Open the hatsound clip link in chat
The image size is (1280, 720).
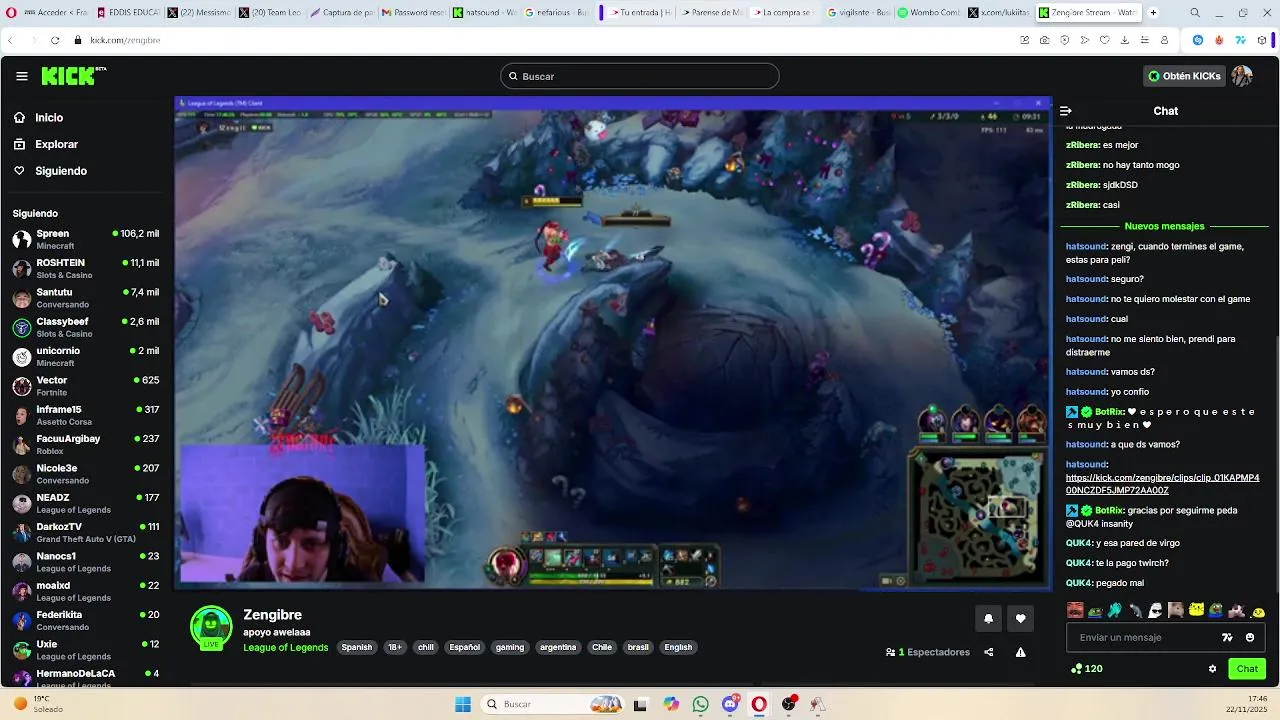[x=1162, y=484]
